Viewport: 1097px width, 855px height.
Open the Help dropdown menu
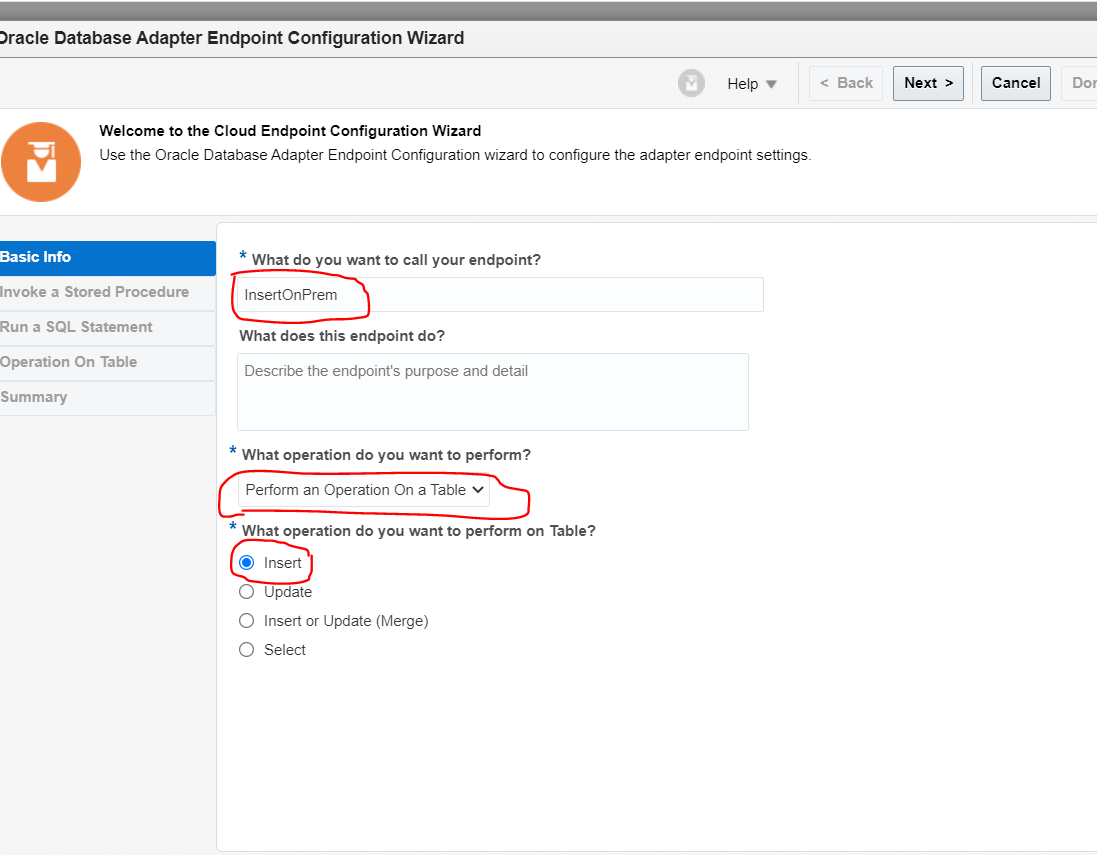(x=752, y=83)
